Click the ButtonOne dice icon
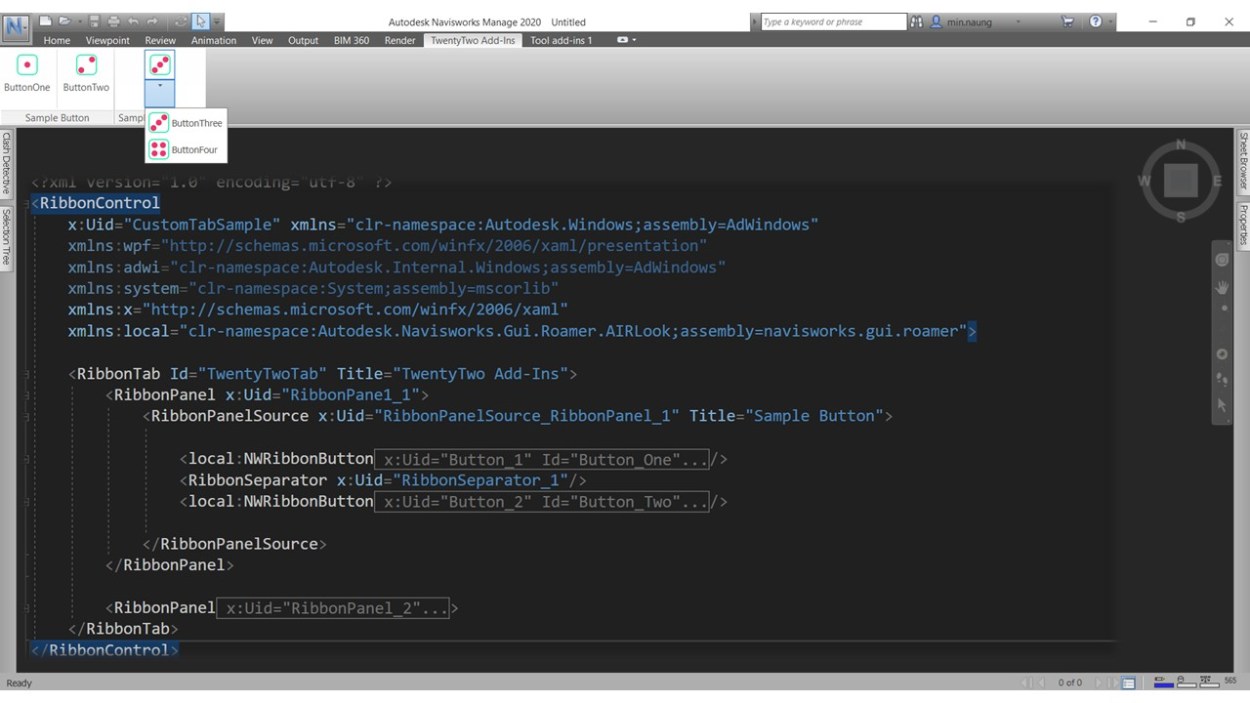The width and height of the screenshot is (1250, 703). coord(27,66)
